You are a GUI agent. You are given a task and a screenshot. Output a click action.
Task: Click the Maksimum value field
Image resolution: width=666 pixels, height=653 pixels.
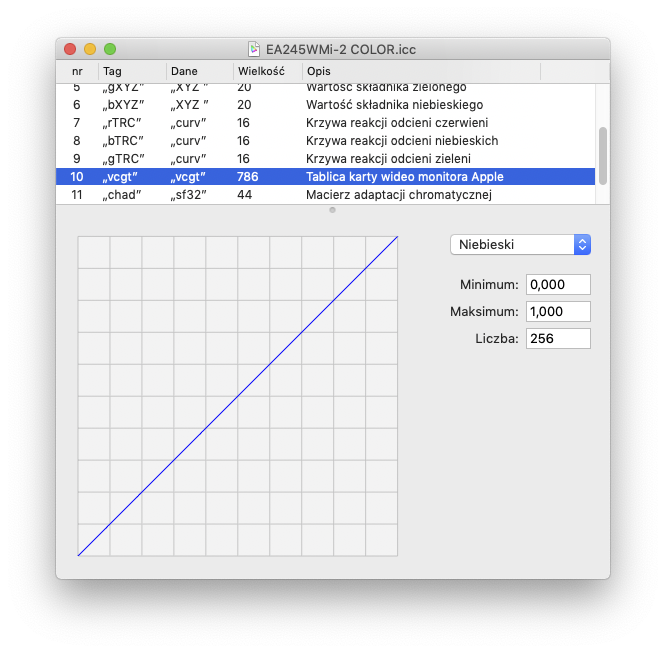tap(558, 312)
